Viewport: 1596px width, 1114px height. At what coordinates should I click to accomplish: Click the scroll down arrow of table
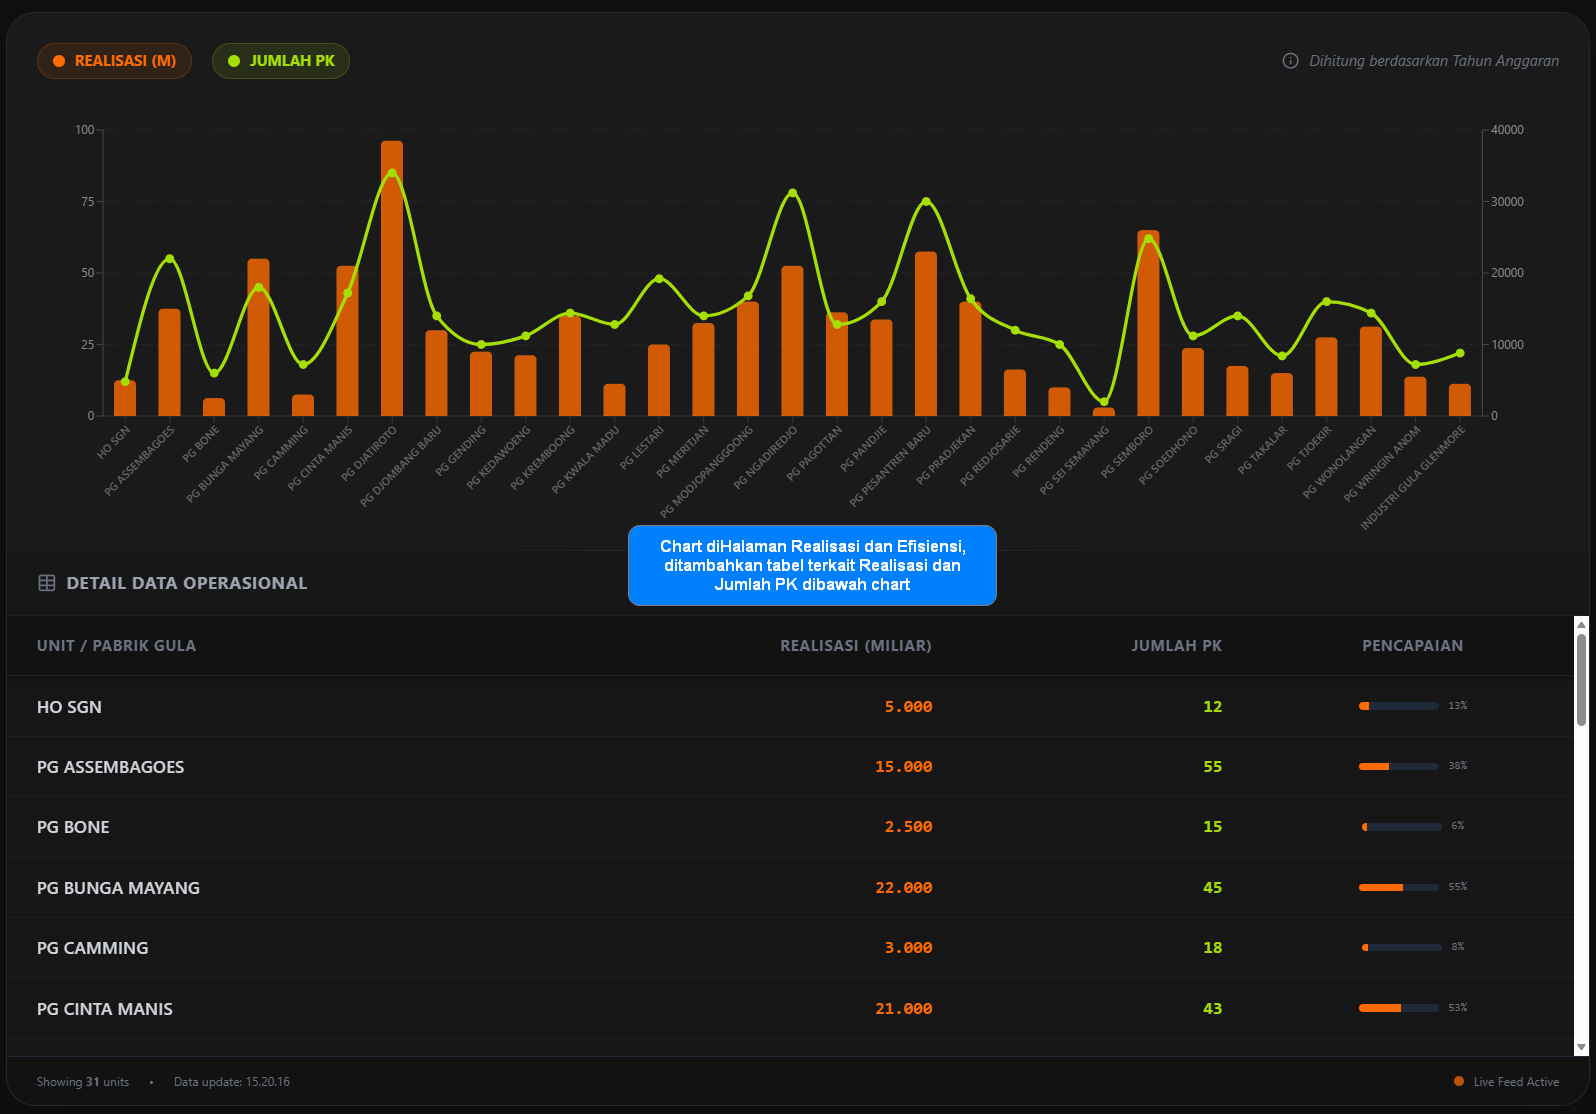click(1581, 1047)
